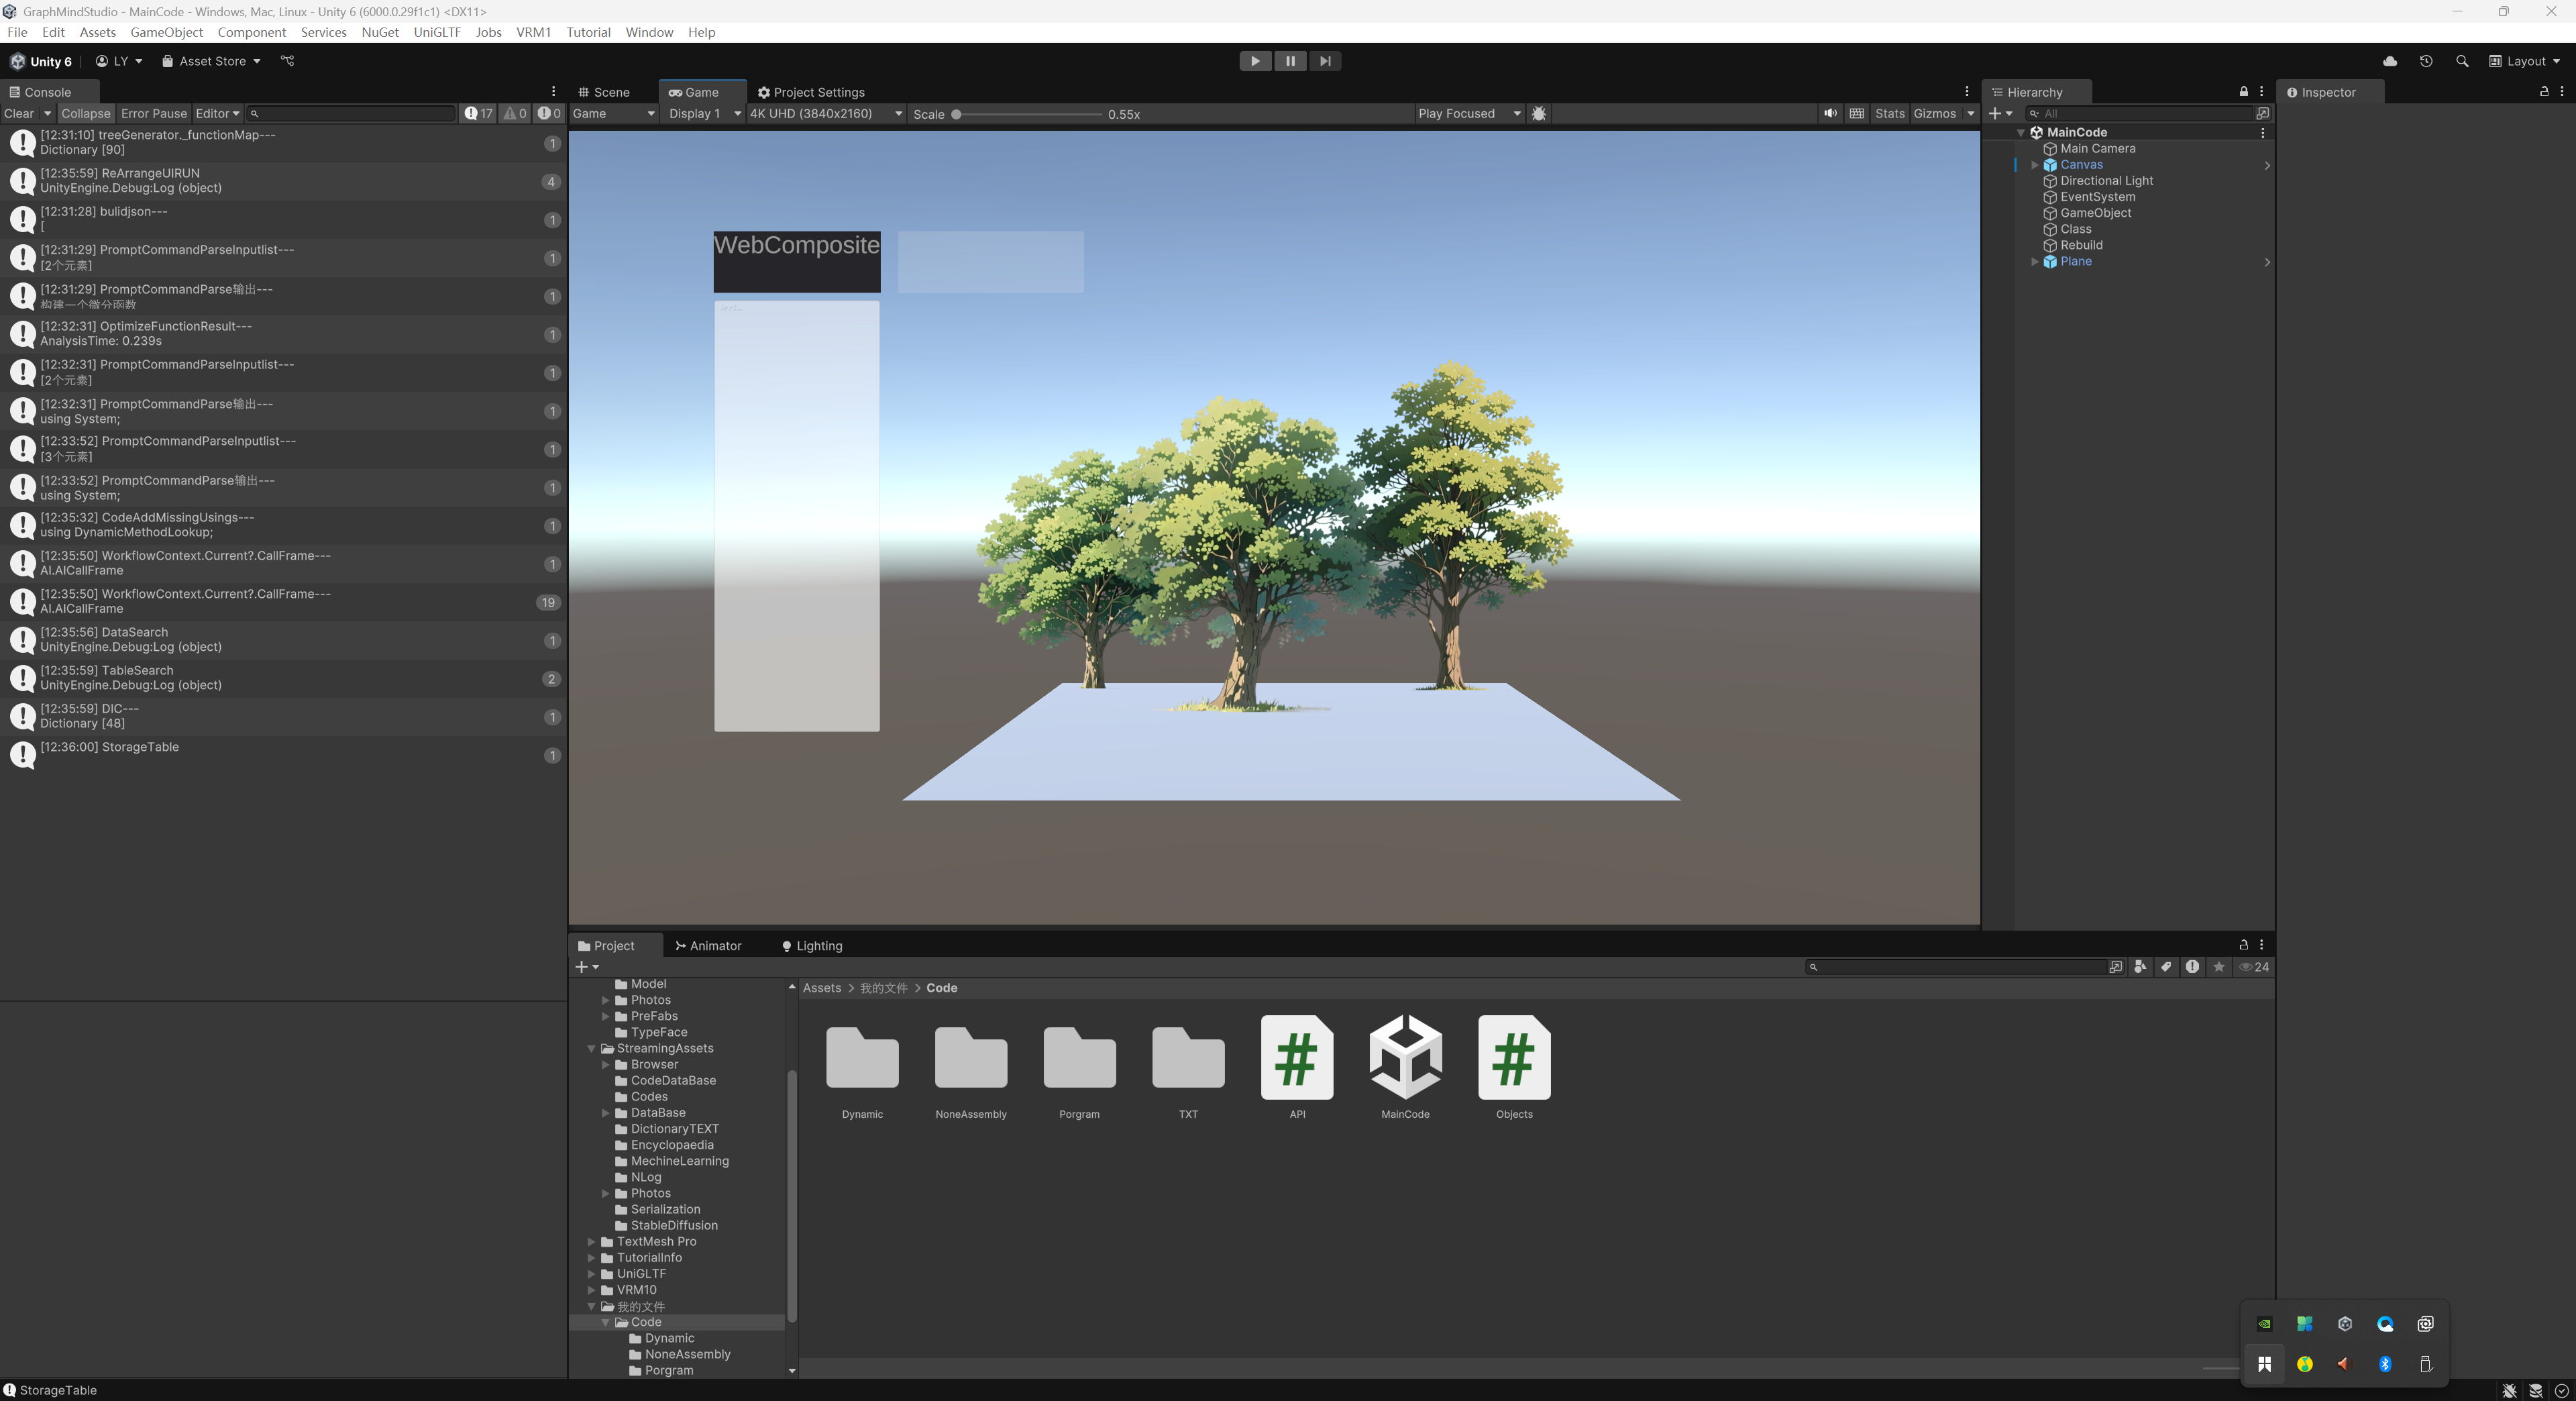Screen dimensions: 2576x1401
Task: Click the Step frame button
Action: [x=1324, y=61]
